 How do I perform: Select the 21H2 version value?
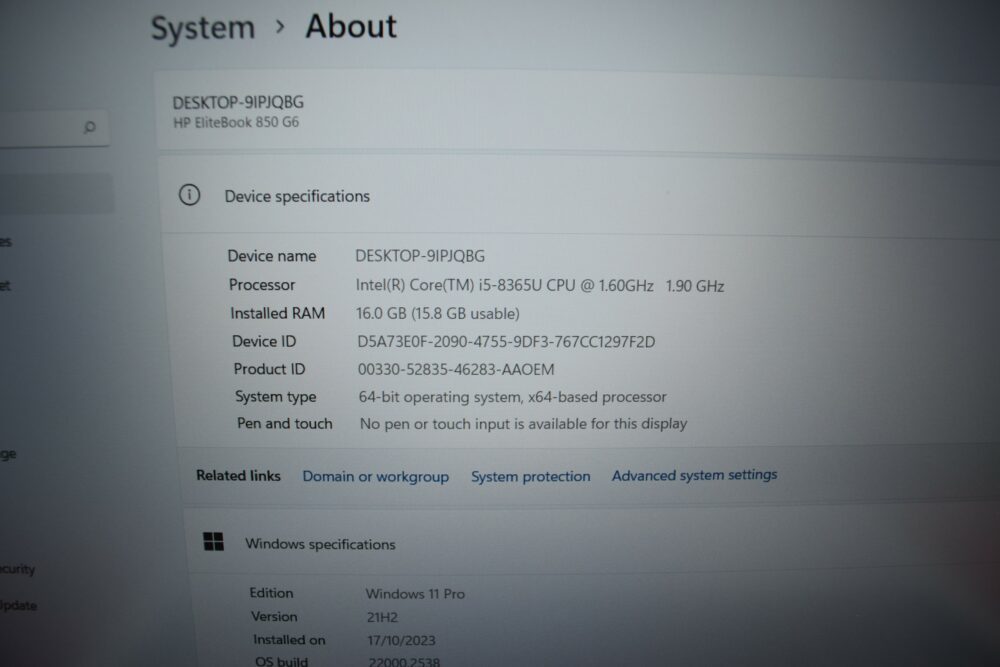tap(382, 617)
